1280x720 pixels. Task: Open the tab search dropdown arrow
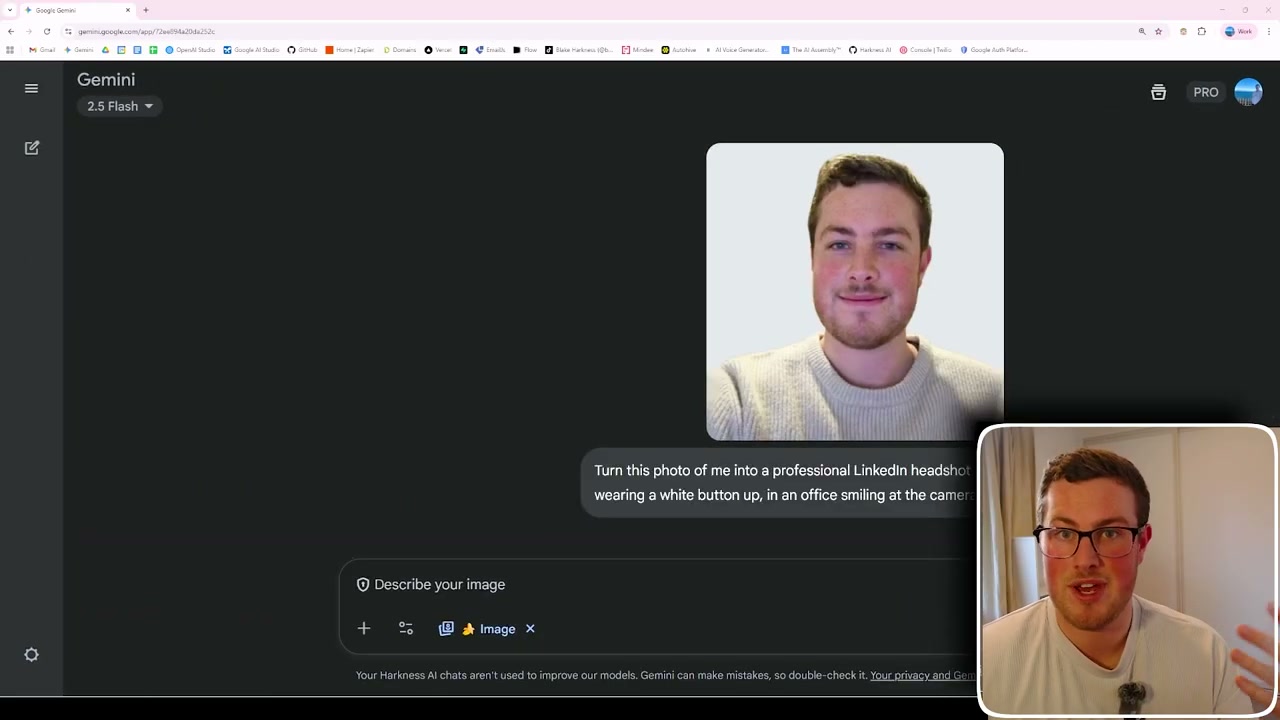coord(9,10)
